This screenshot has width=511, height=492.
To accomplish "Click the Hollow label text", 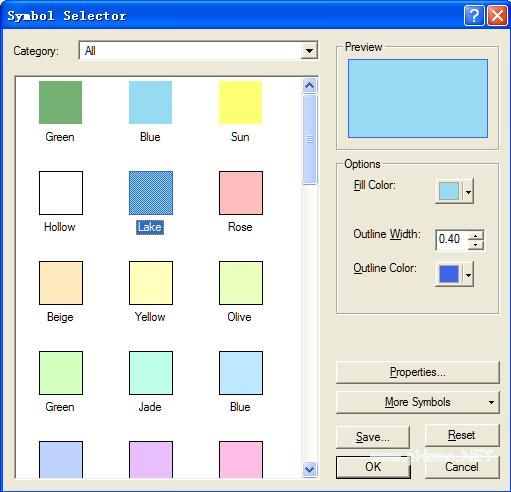I will (x=60, y=227).
